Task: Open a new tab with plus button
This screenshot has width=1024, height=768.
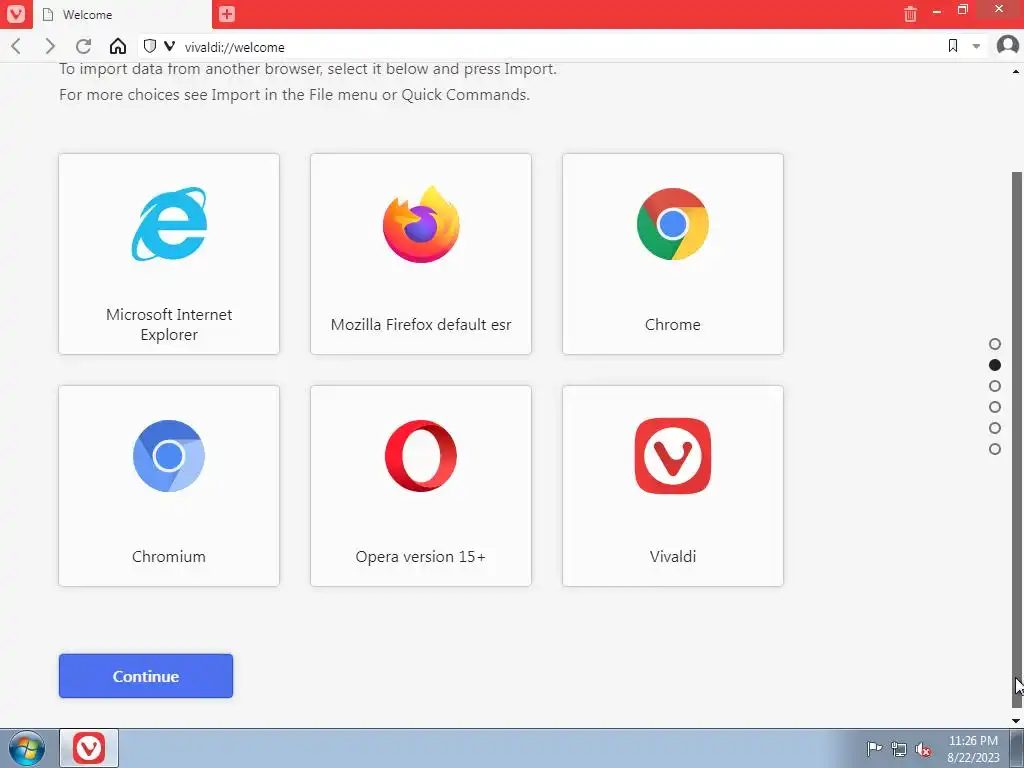Action: (x=227, y=14)
